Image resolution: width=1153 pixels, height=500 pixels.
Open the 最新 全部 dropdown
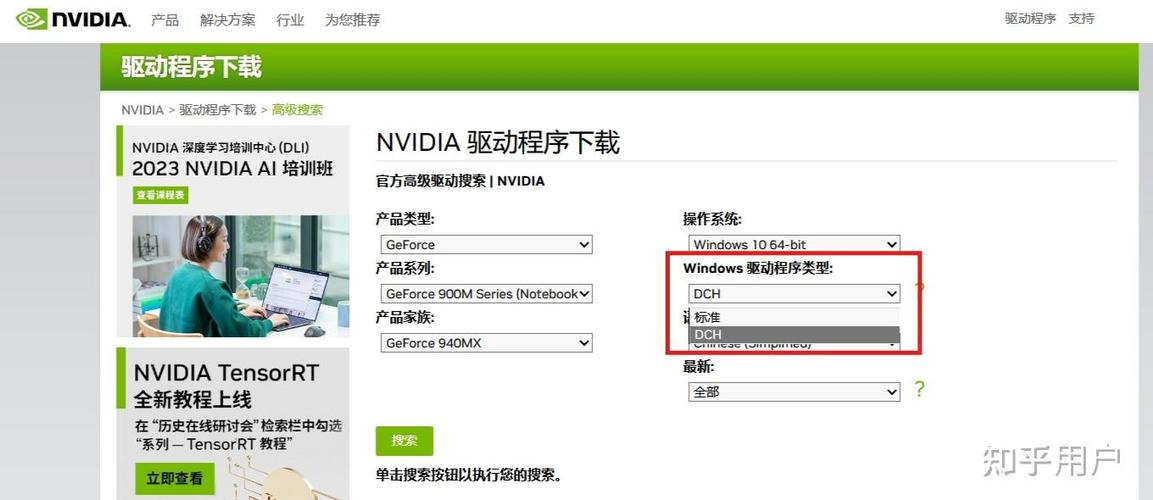click(x=794, y=392)
